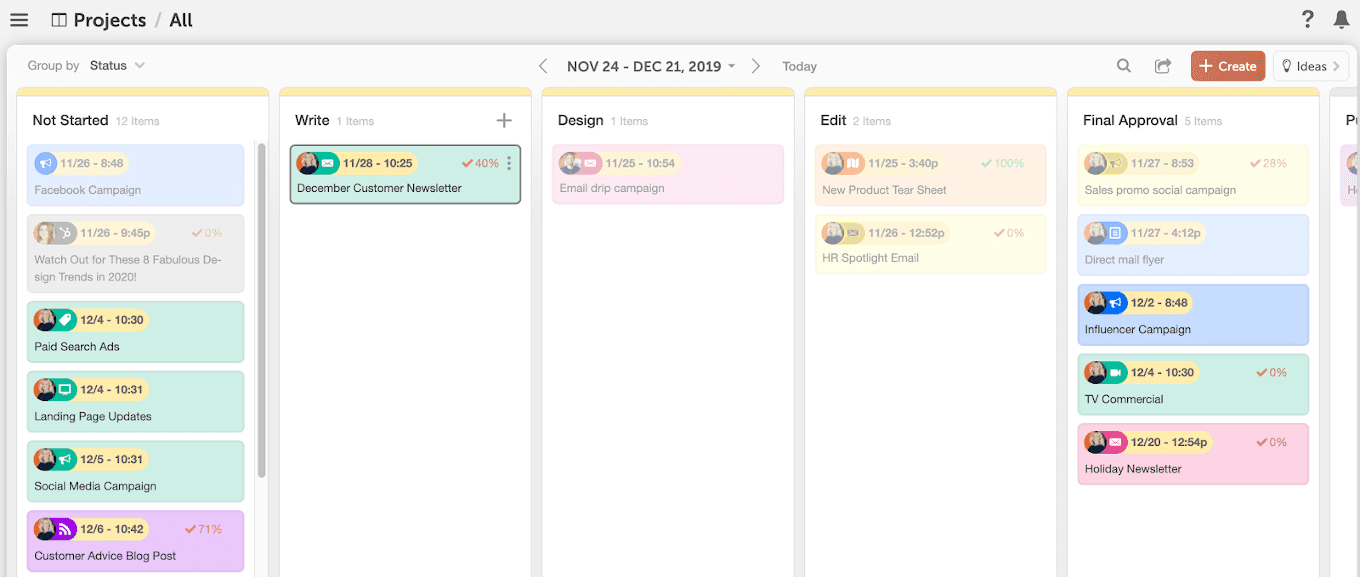Click envelope icon on Email drip campaign card

tap(590, 163)
